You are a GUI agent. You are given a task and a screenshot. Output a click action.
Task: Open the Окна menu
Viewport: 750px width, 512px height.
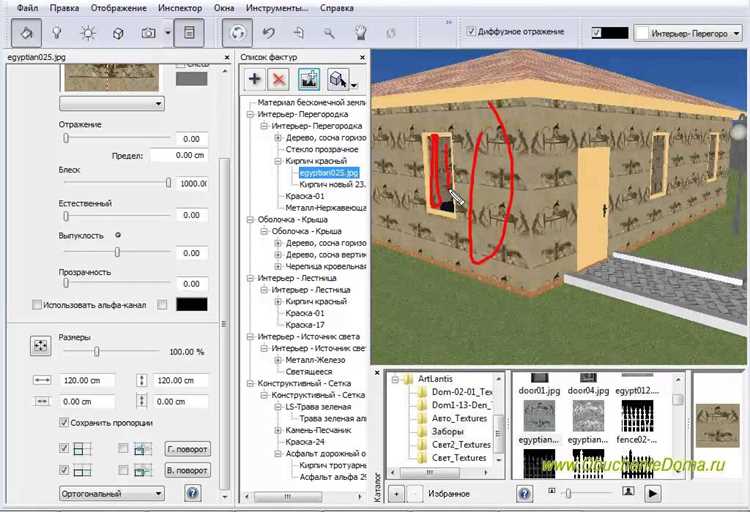(x=224, y=8)
